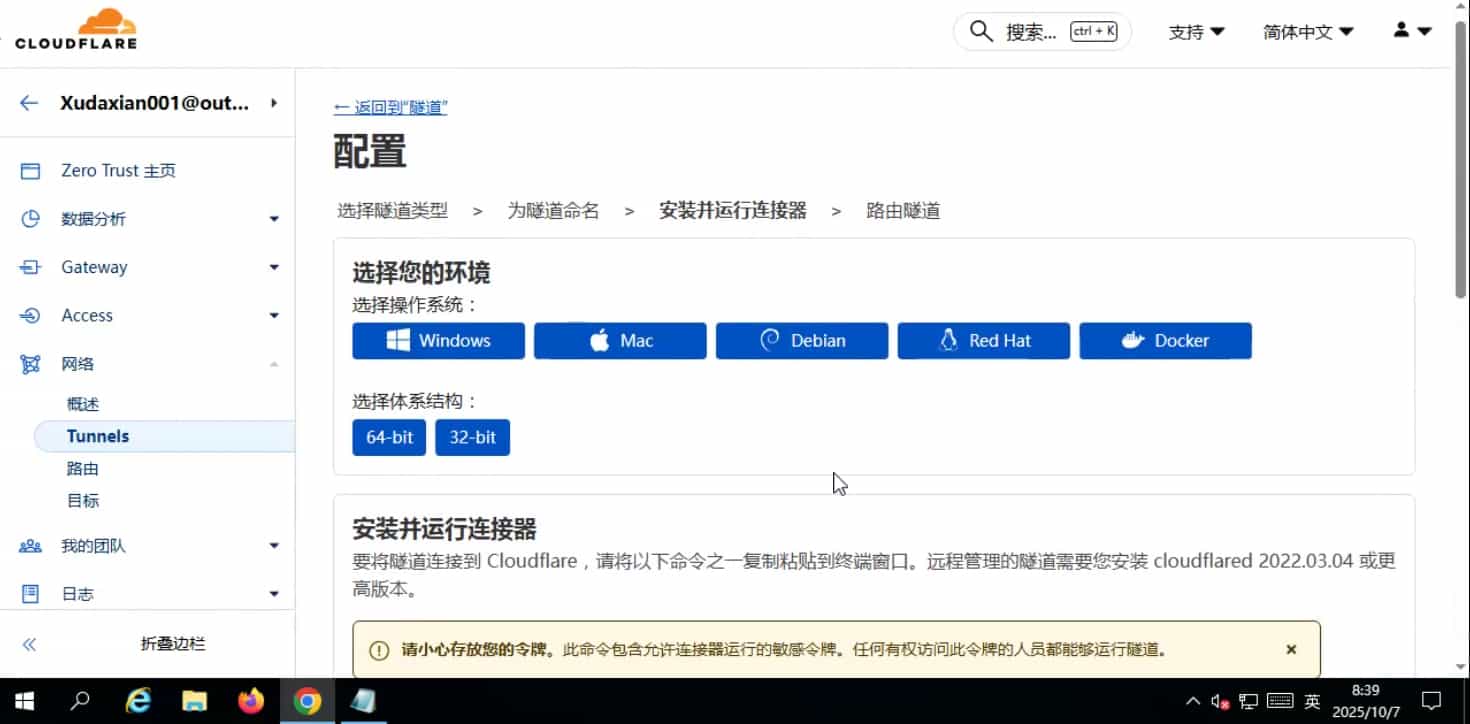Click the Access sidebar icon
Viewport: 1470px width, 724px height.
[30, 315]
